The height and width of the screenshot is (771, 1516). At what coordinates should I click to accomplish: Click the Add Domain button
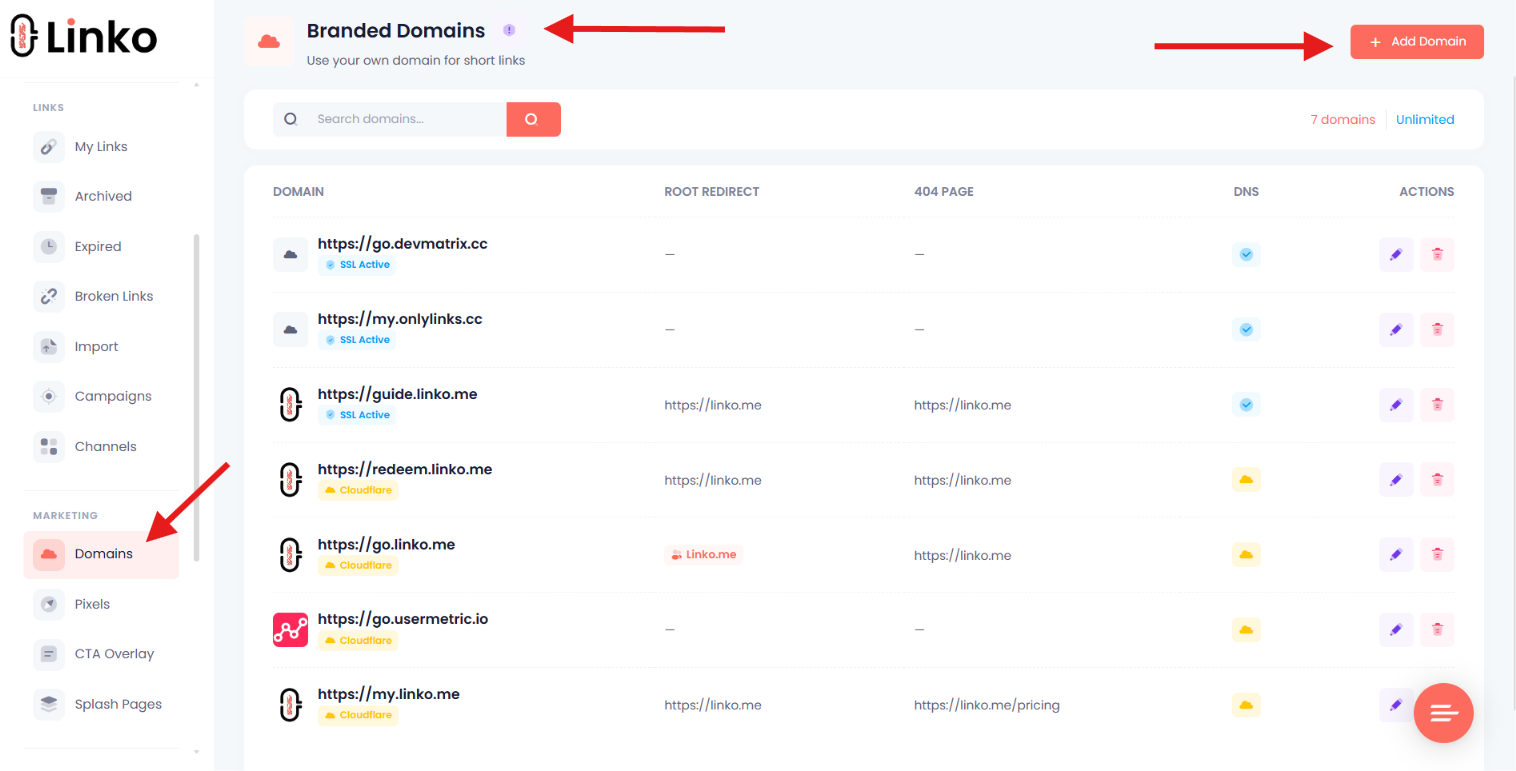coord(1417,42)
